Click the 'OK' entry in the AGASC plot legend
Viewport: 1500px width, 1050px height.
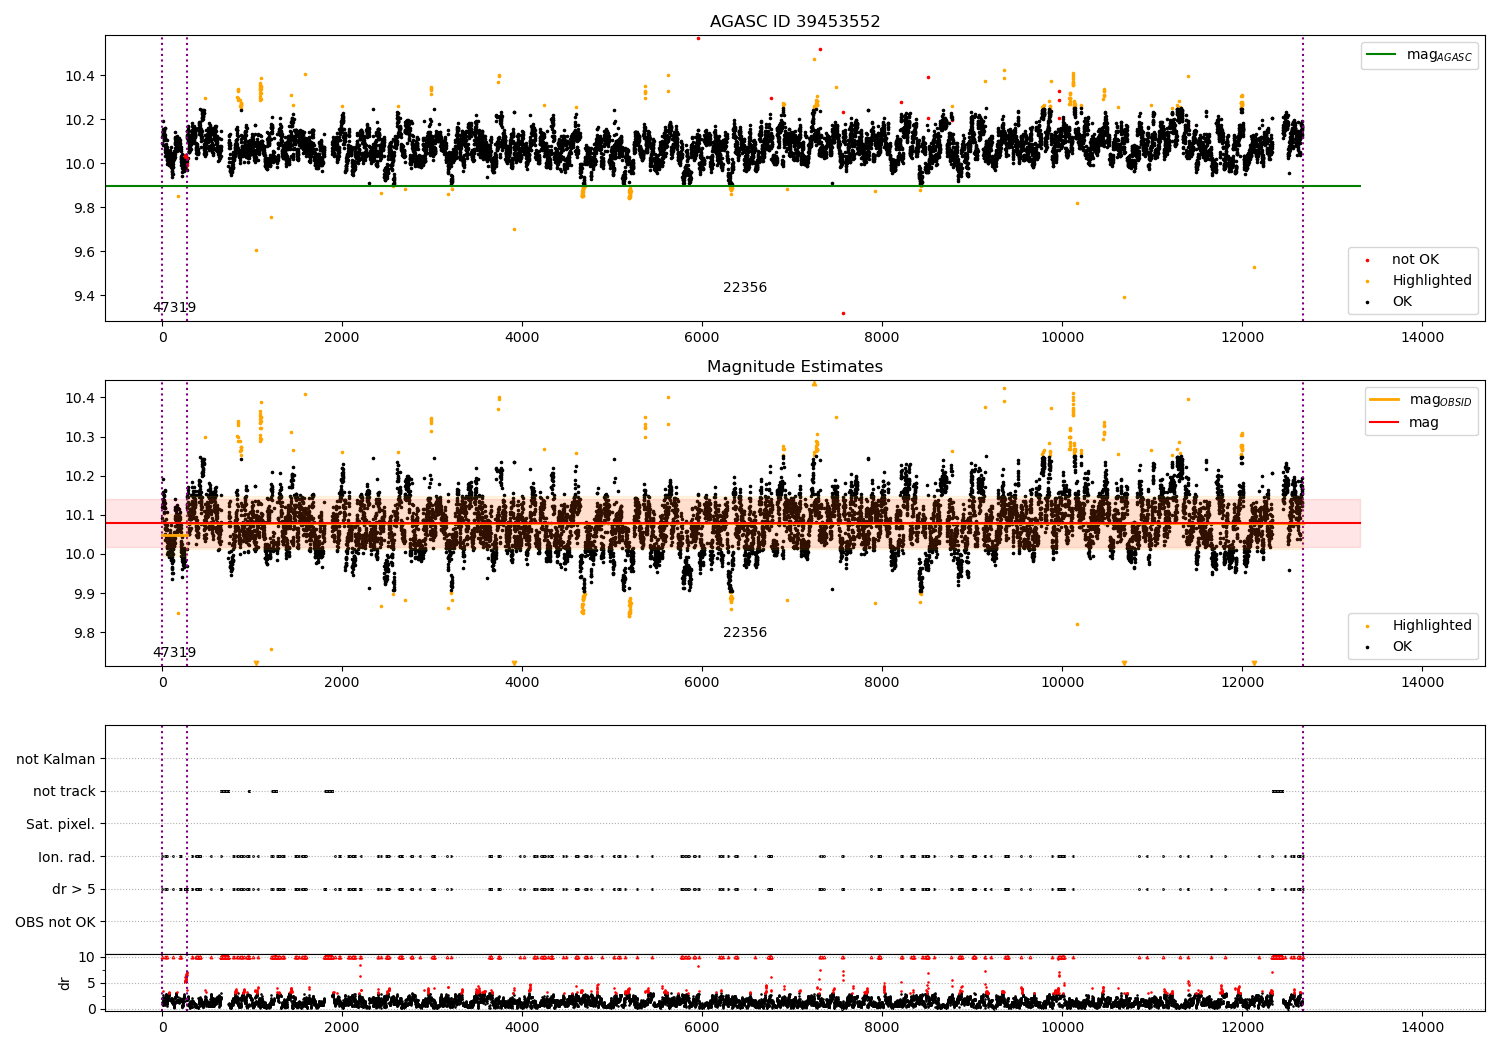pyautogui.click(x=1402, y=302)
